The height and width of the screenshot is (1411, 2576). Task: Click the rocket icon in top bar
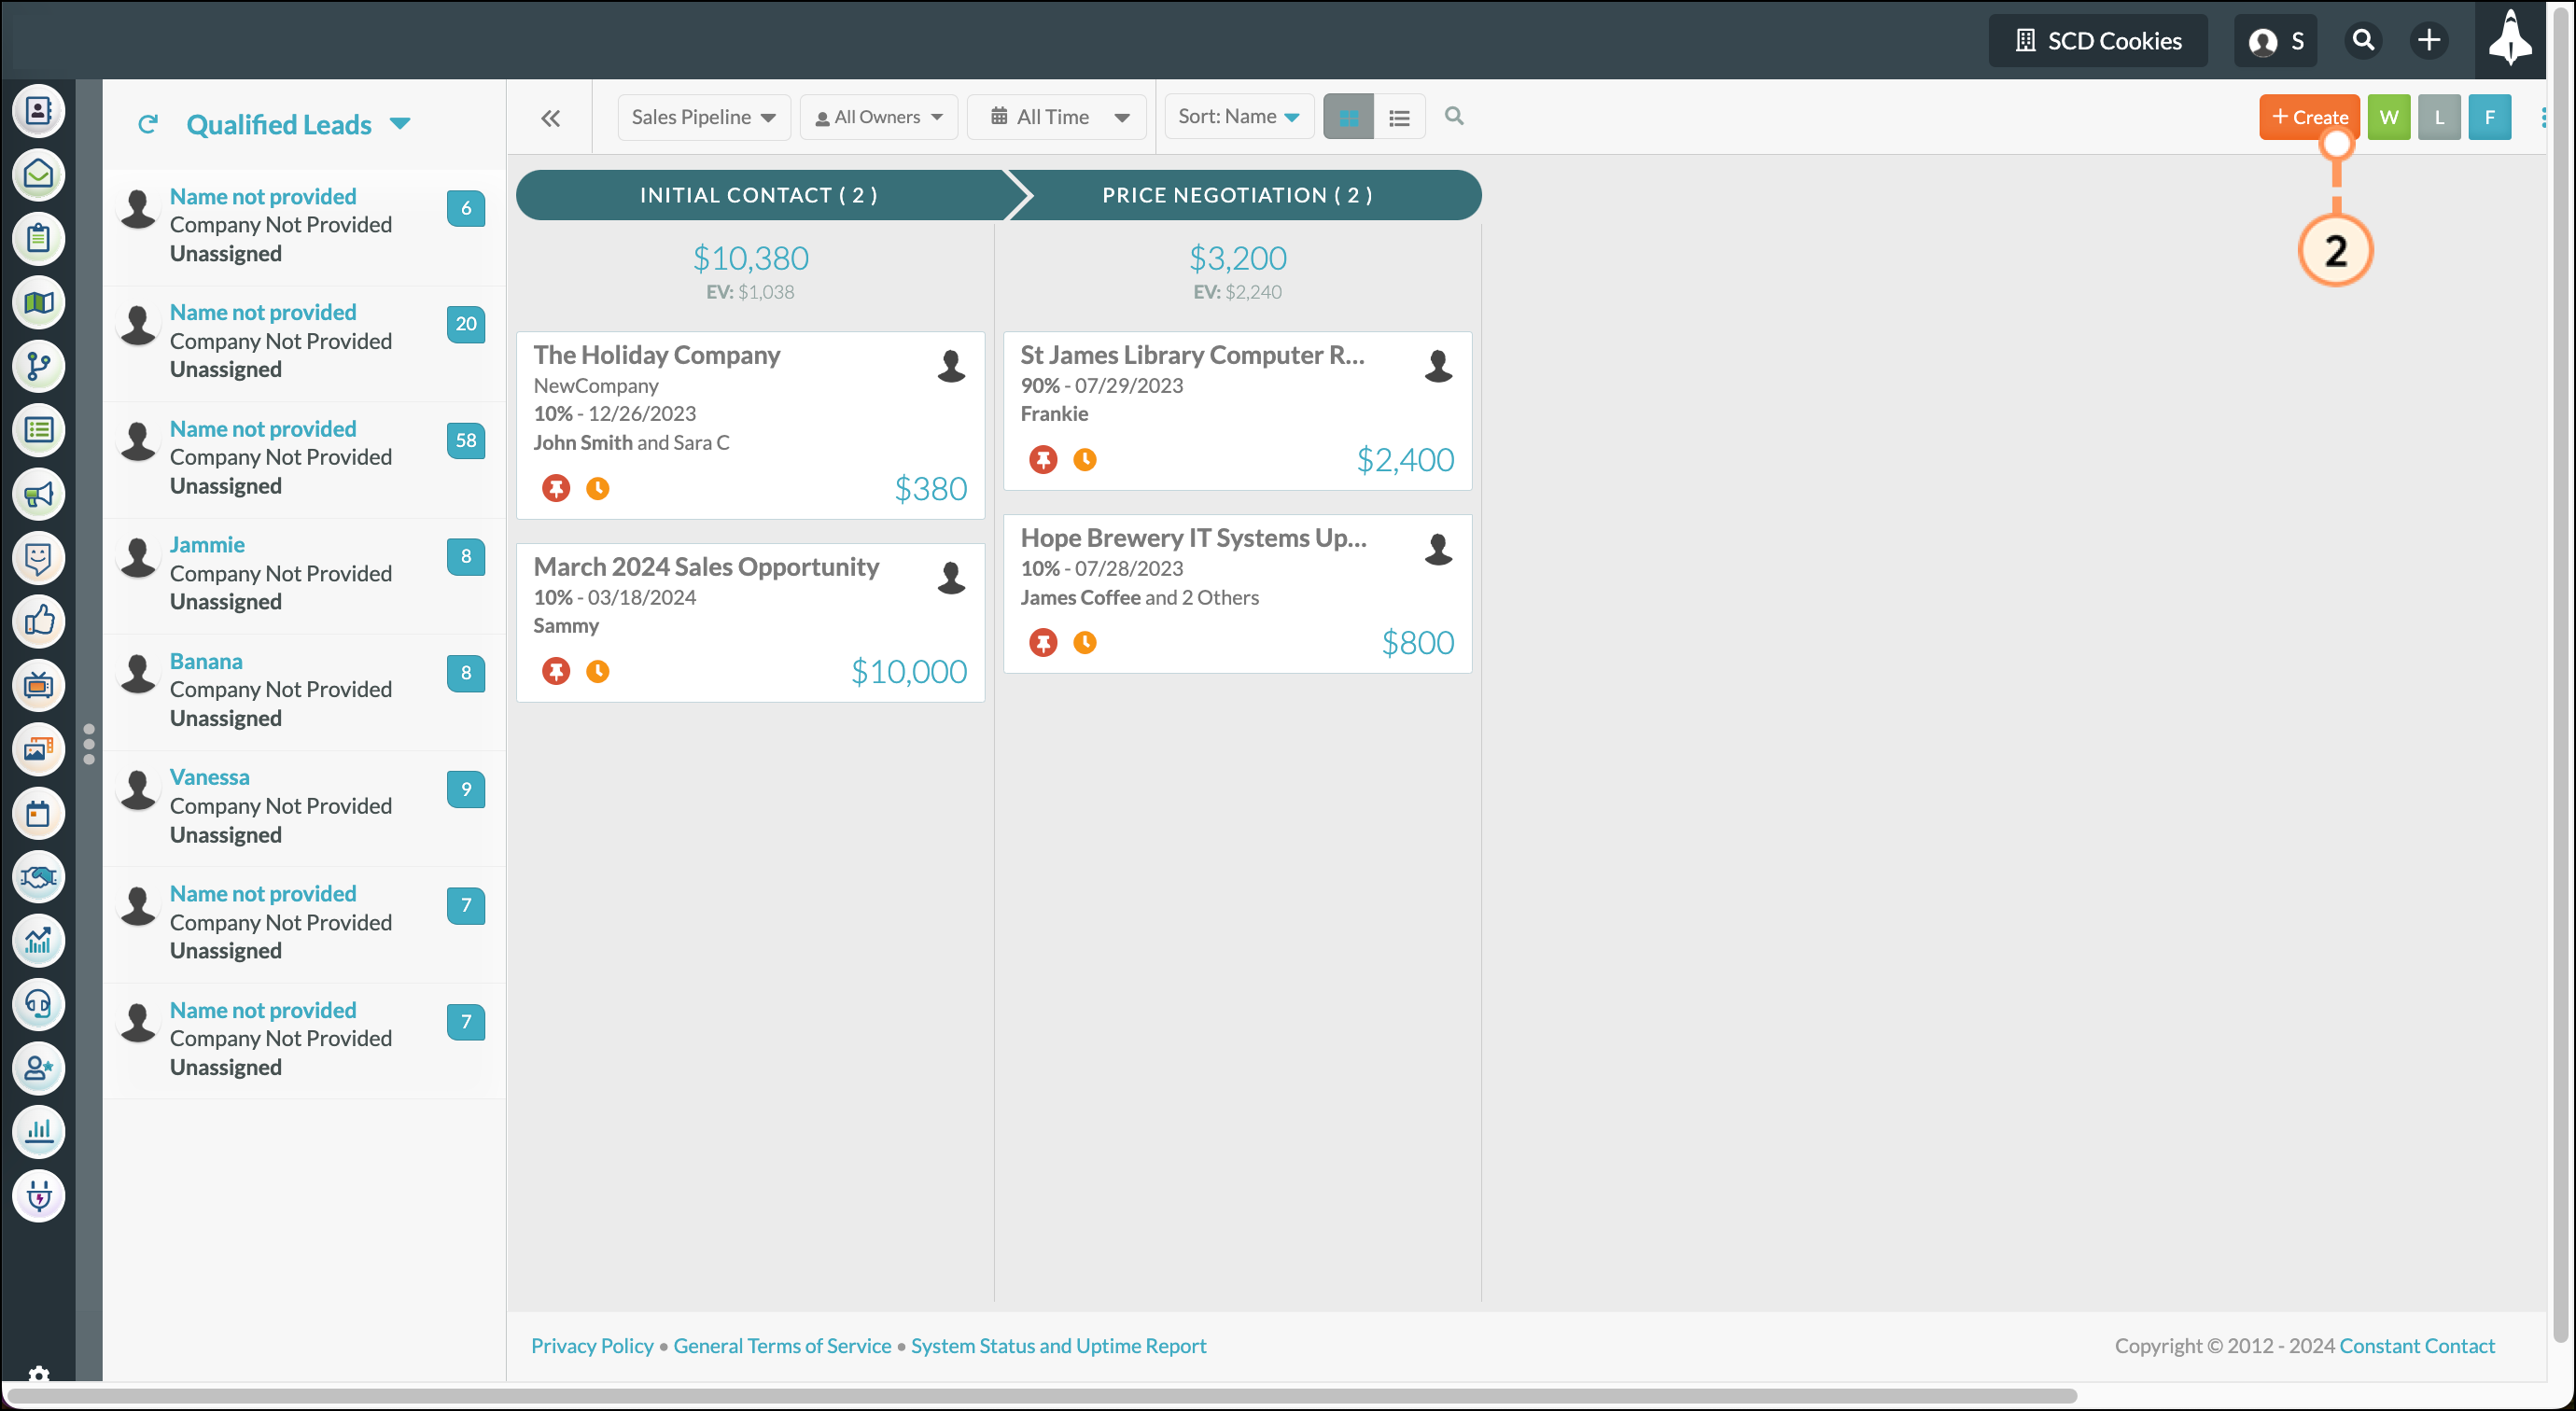2510,40
